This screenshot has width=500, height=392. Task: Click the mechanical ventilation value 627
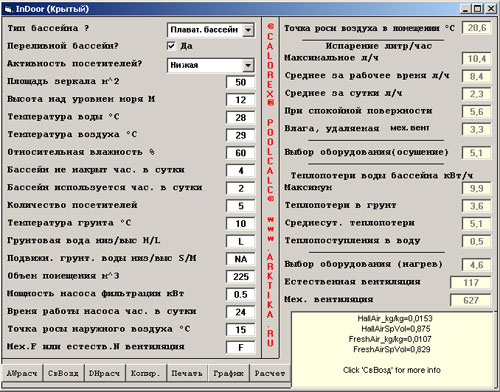[471, 300]
